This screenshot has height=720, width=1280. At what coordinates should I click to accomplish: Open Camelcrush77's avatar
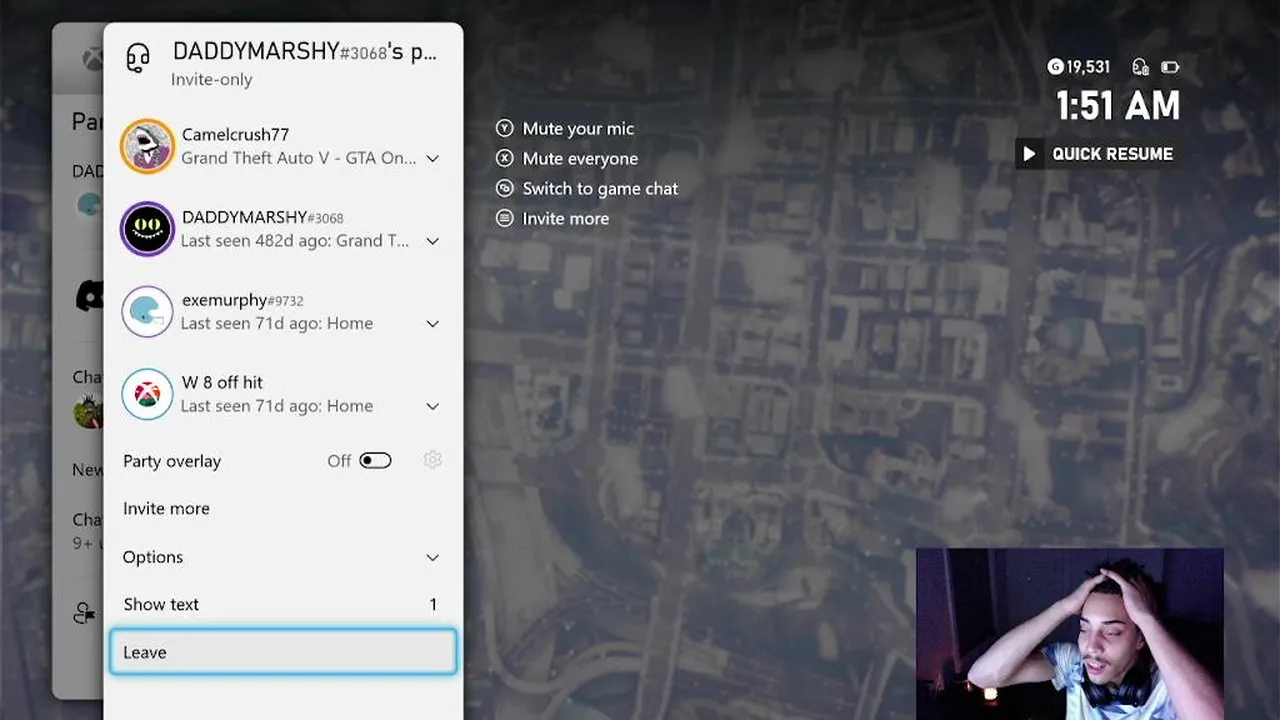(x=147, y=146)
